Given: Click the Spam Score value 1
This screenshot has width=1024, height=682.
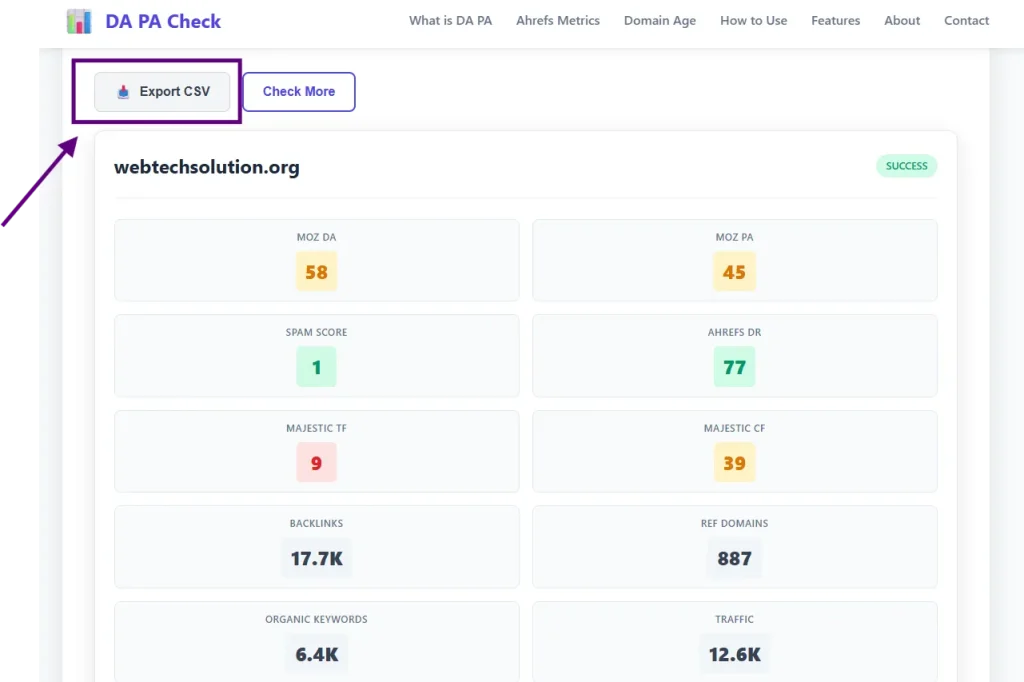Looking at the screenshot, I should (x=317, y=367).
